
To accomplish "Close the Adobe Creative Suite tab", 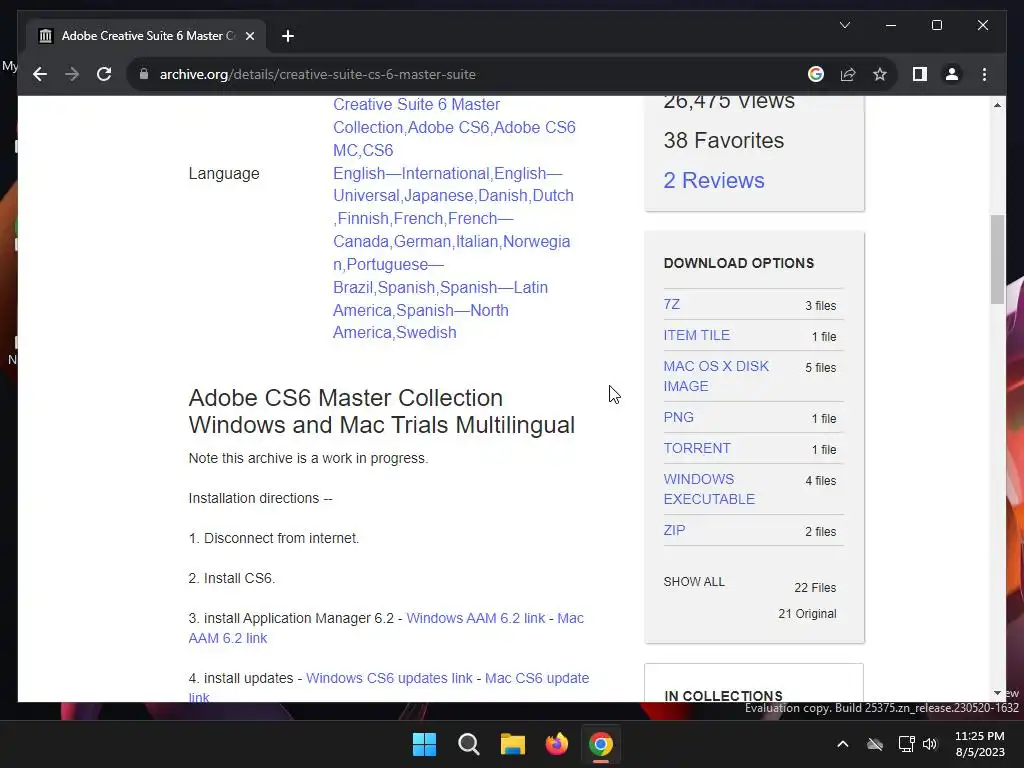I will pos(249,36).
